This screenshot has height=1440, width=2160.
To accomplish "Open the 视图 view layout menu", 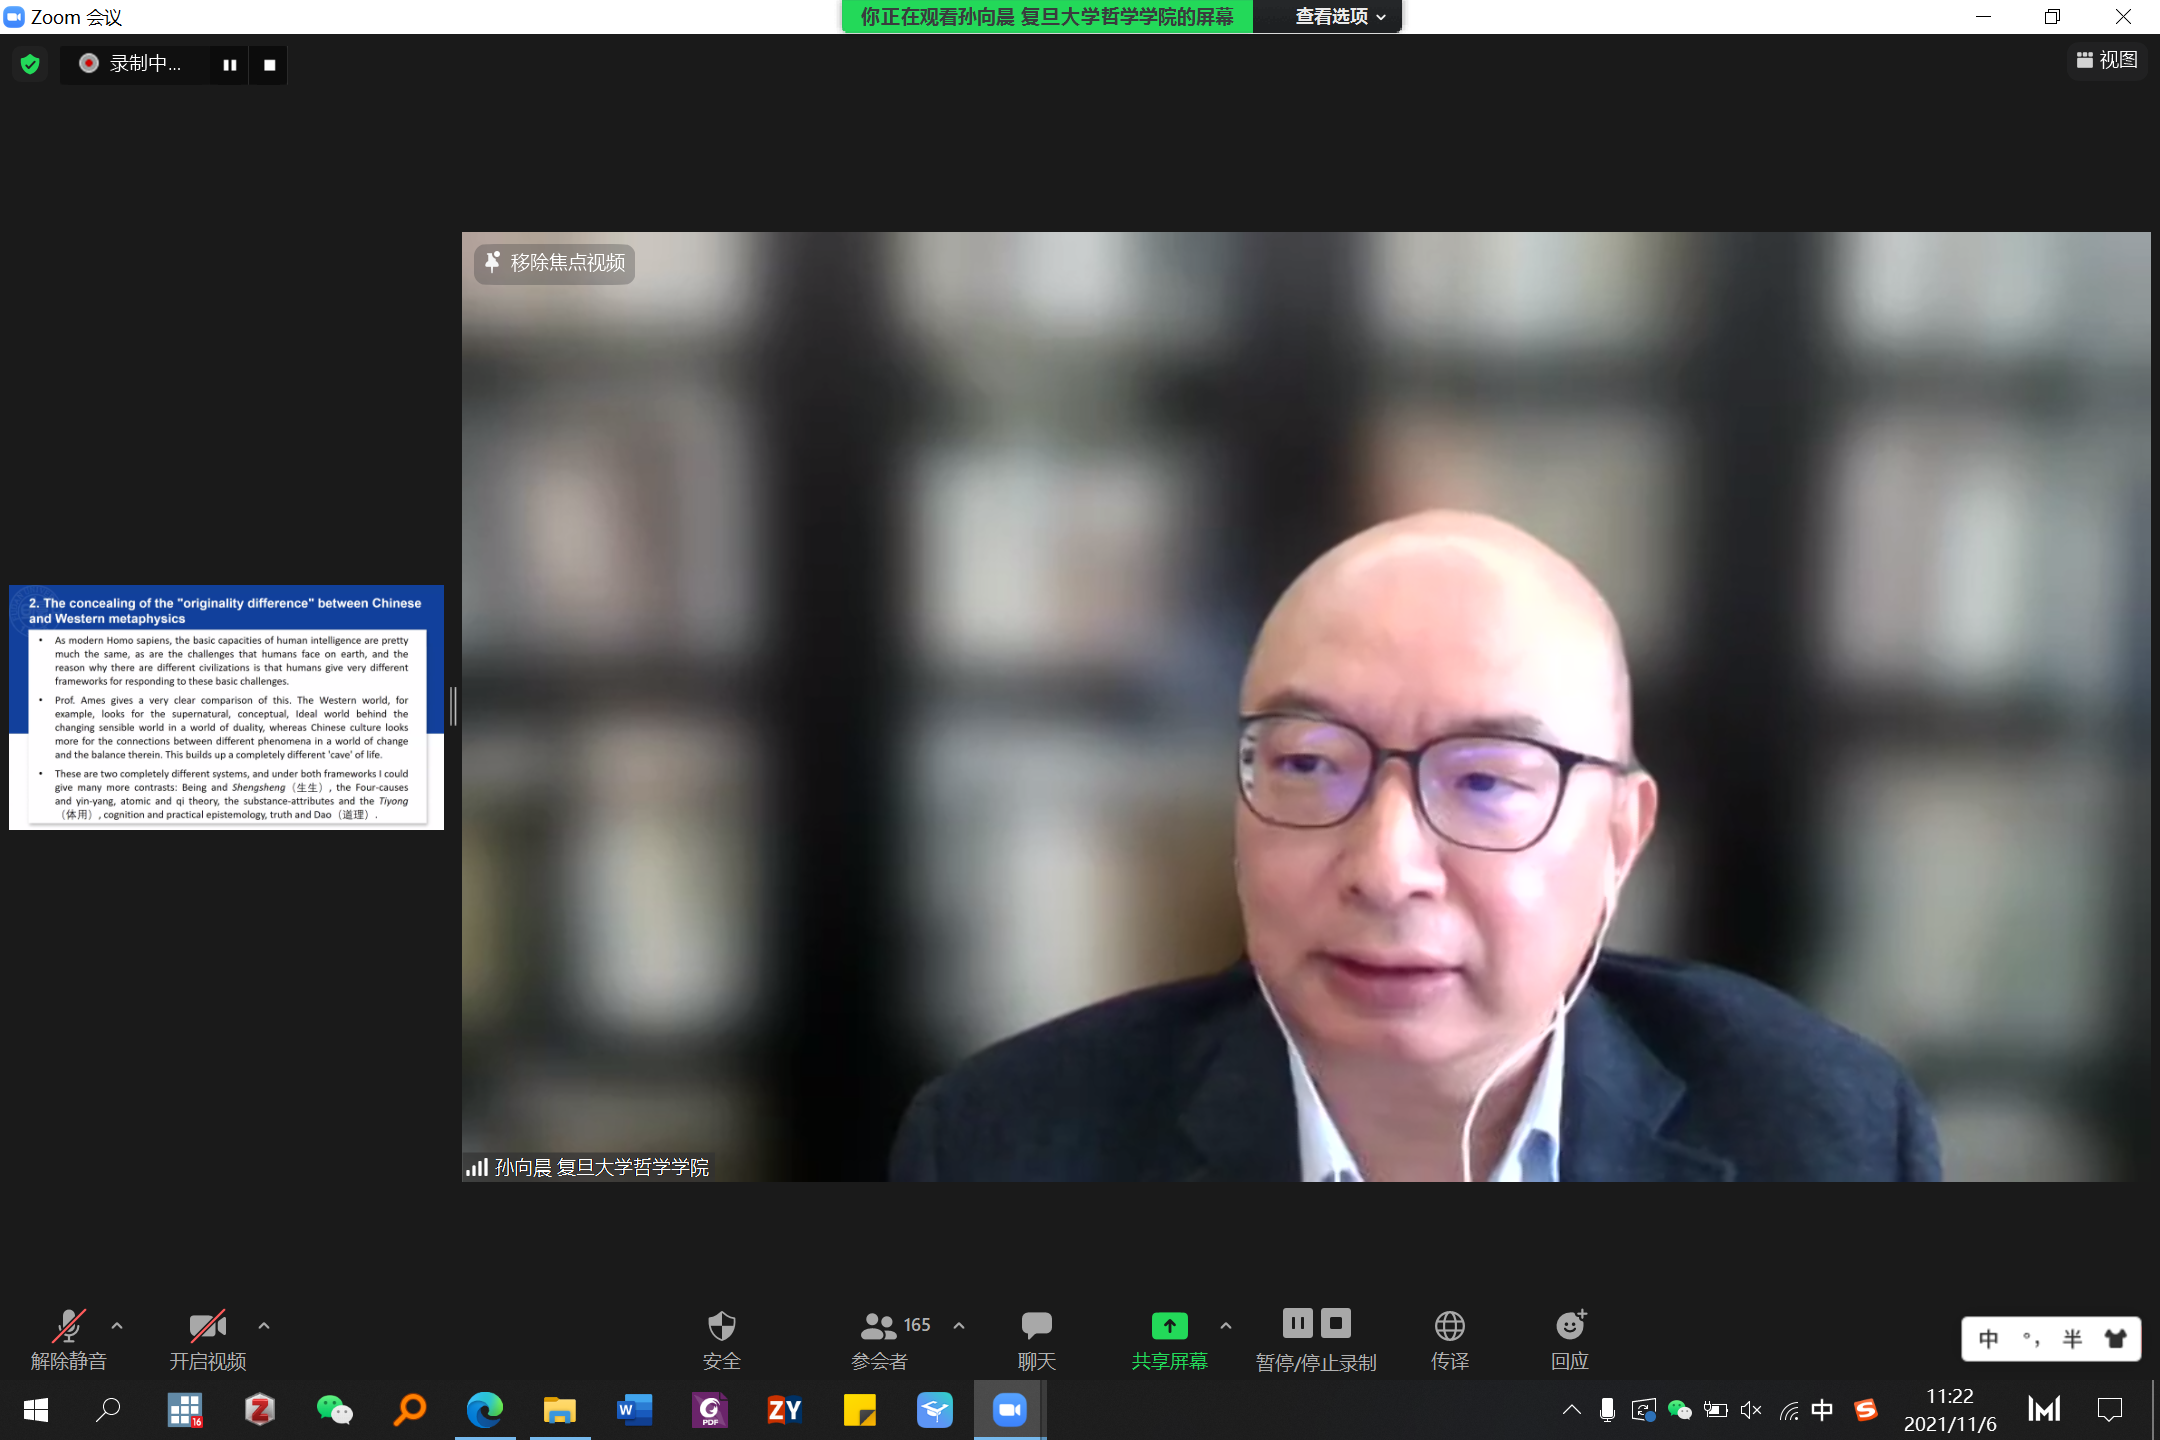I will (2107, 60).
